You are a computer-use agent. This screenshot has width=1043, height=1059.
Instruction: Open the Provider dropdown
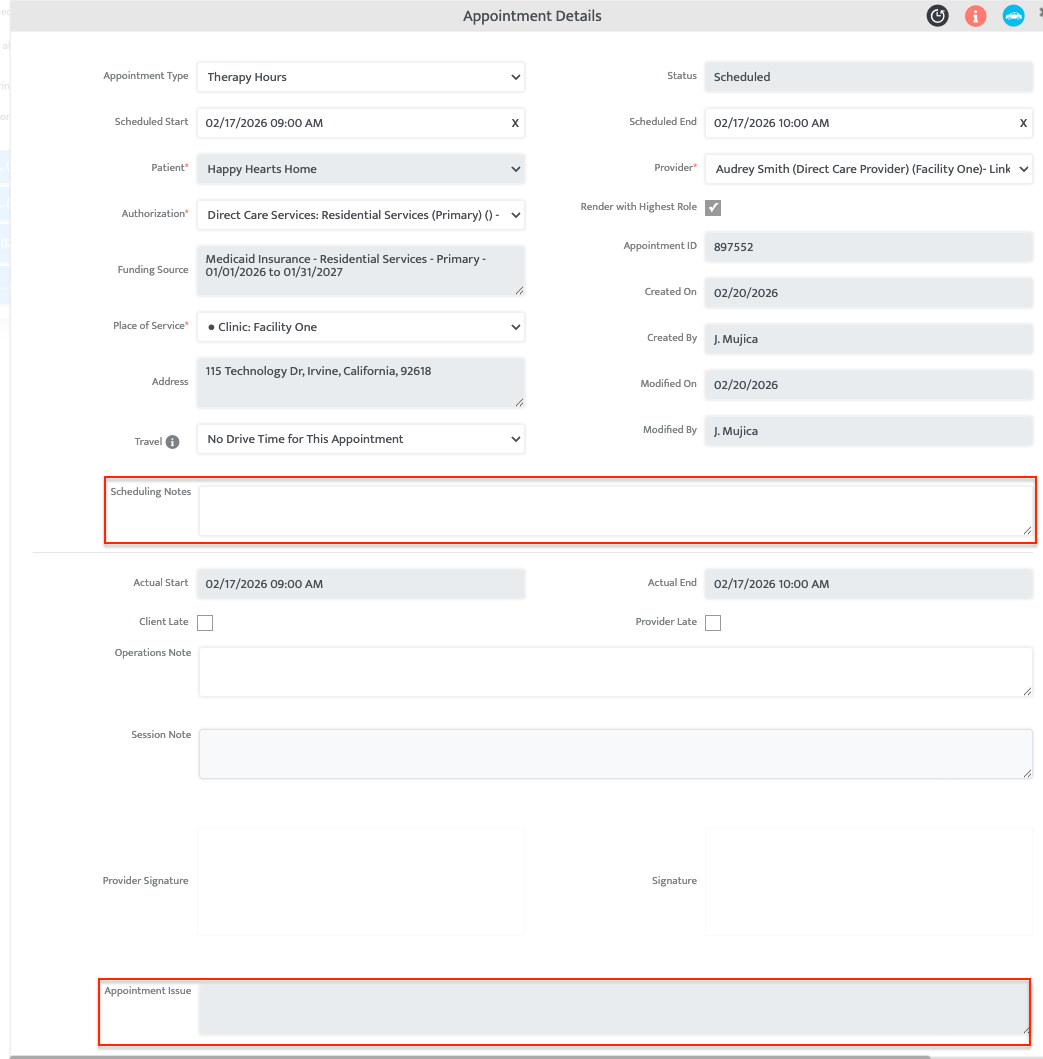868,169
